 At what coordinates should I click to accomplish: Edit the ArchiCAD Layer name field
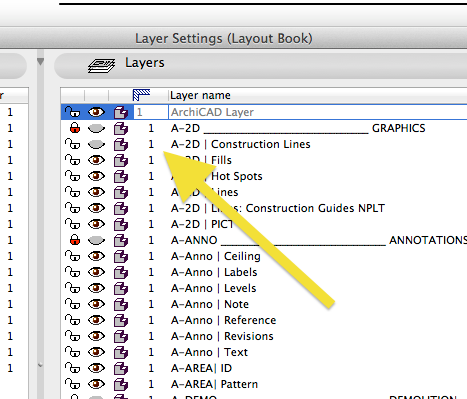pyautogui.click(x=318, y=112)
